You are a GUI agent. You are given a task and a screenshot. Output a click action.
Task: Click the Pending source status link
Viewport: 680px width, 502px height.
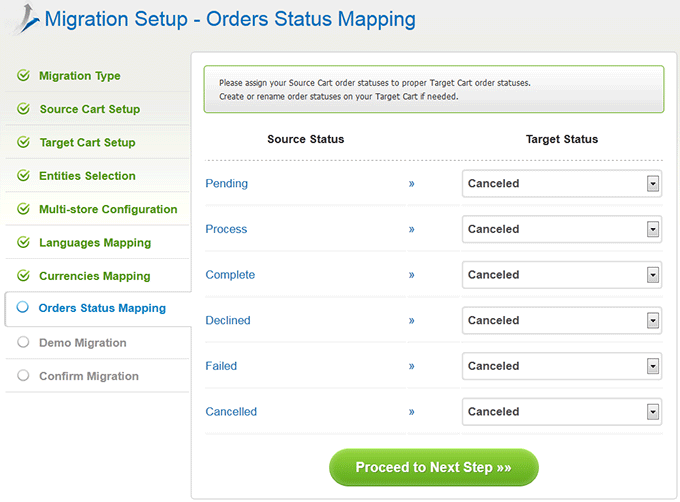pyautogui.click(x=226, y=183)
